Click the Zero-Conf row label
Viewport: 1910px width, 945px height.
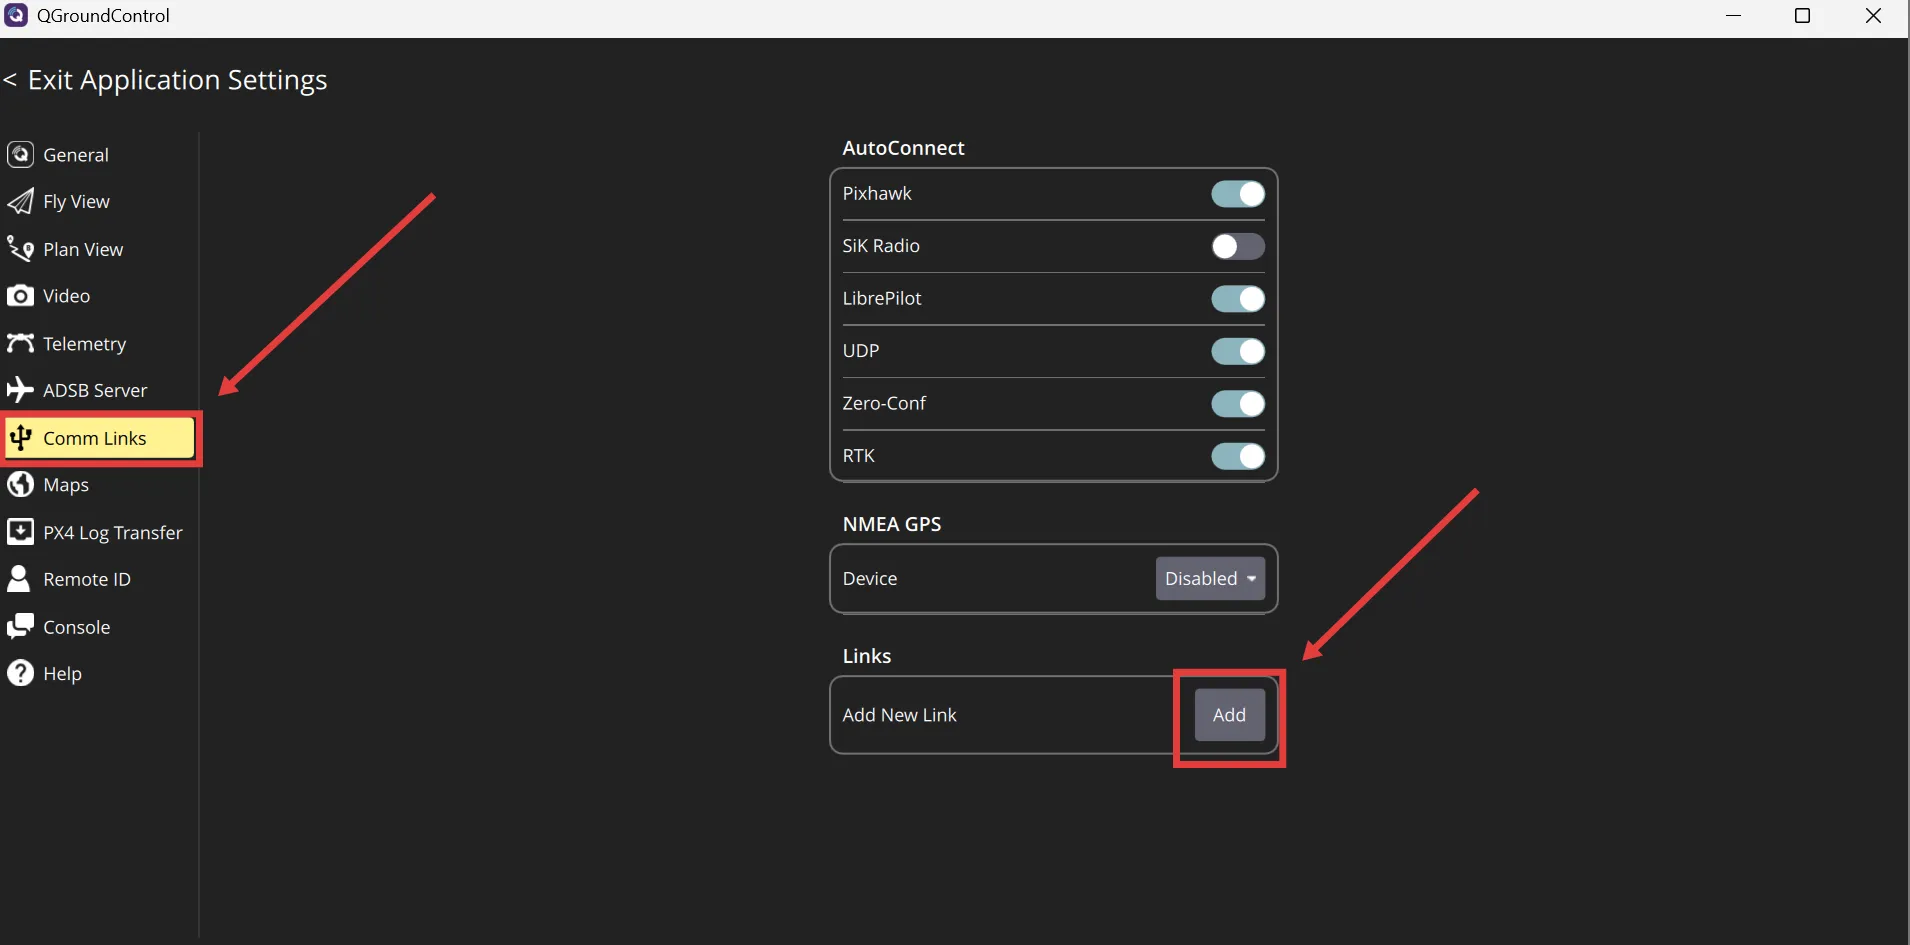click(x=884, y=404)
